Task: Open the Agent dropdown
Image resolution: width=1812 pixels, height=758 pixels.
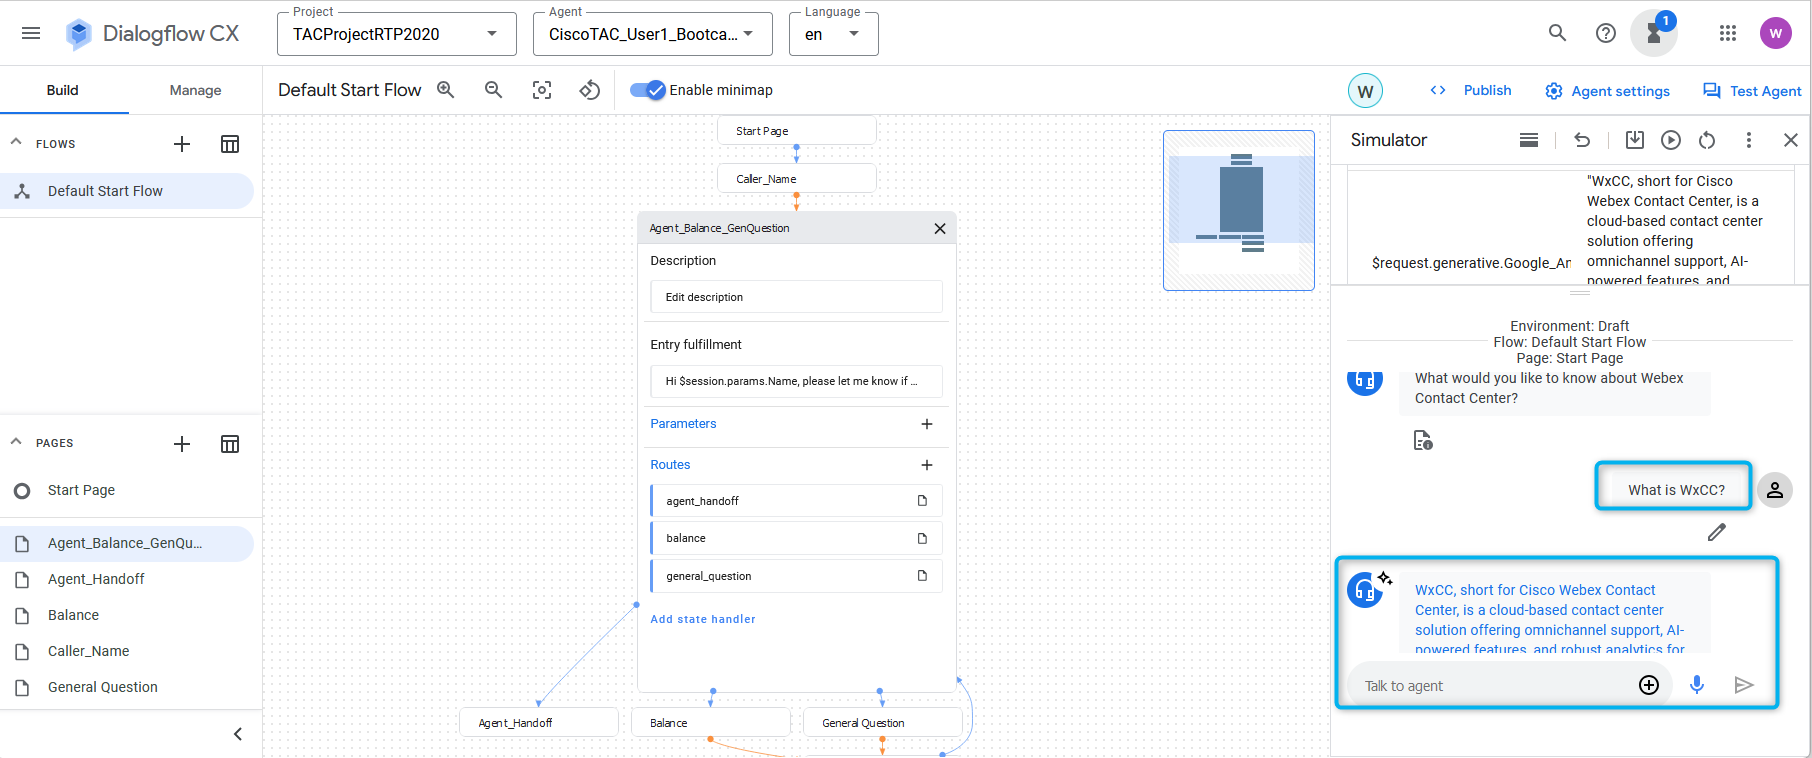Action: point(653,34)
